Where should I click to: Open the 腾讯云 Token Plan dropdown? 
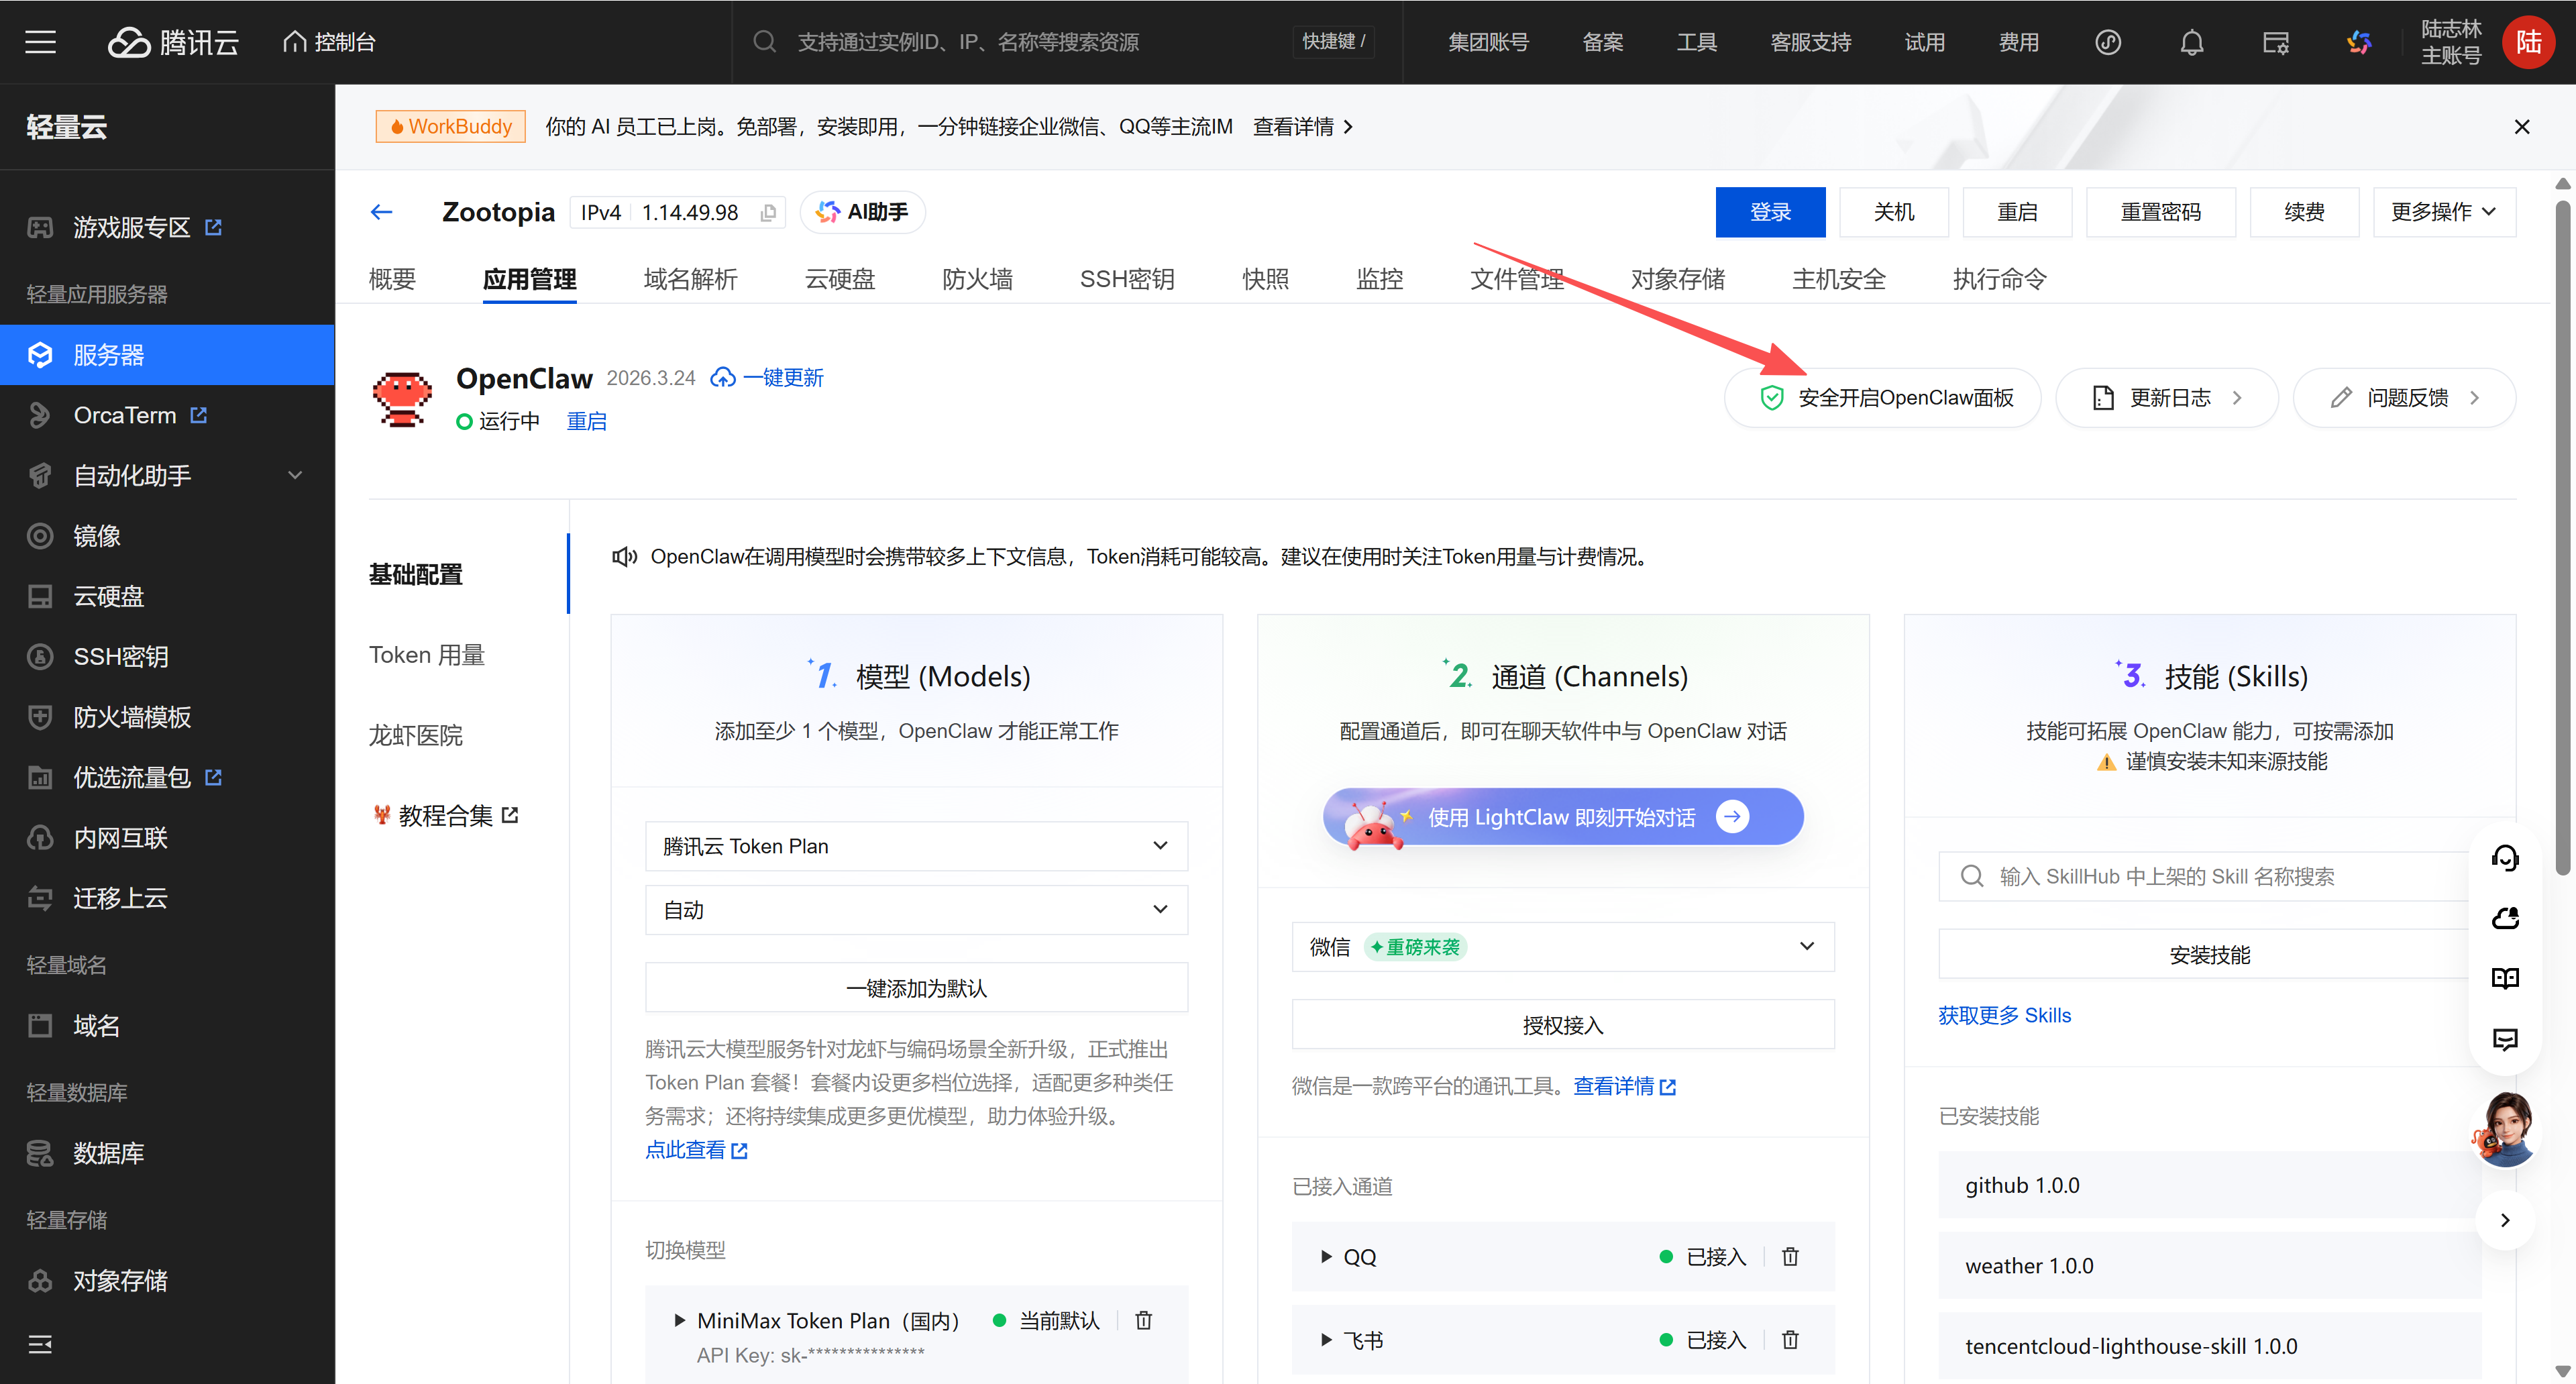click(x=916, y=846)
